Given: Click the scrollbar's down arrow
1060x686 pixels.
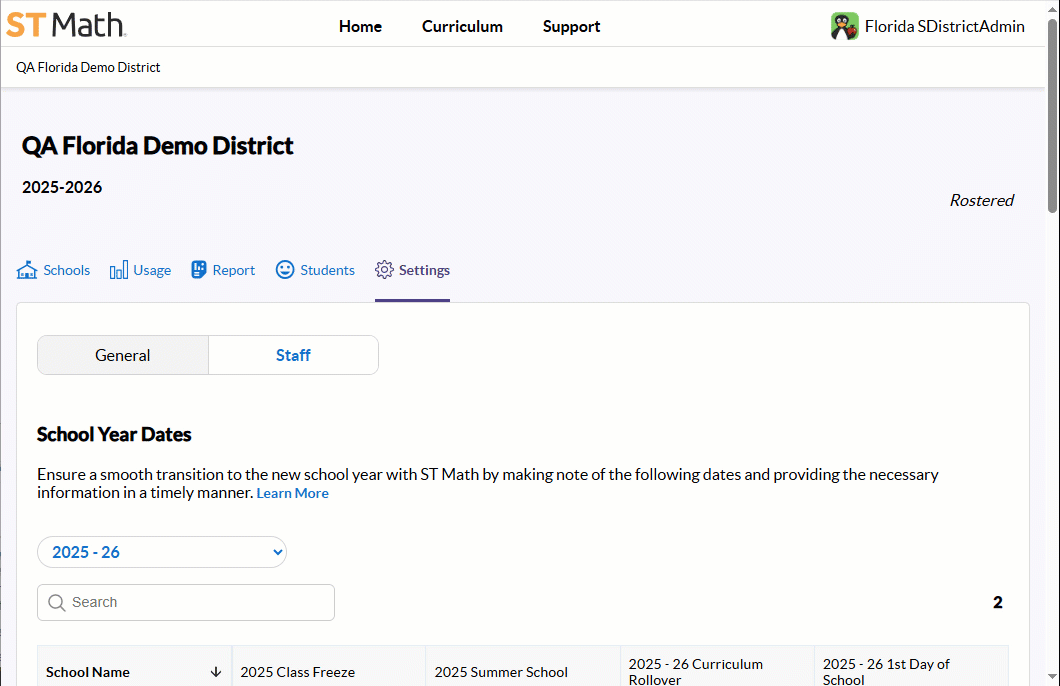Looking at the screenshot, I should click(x=1052, y=678).
